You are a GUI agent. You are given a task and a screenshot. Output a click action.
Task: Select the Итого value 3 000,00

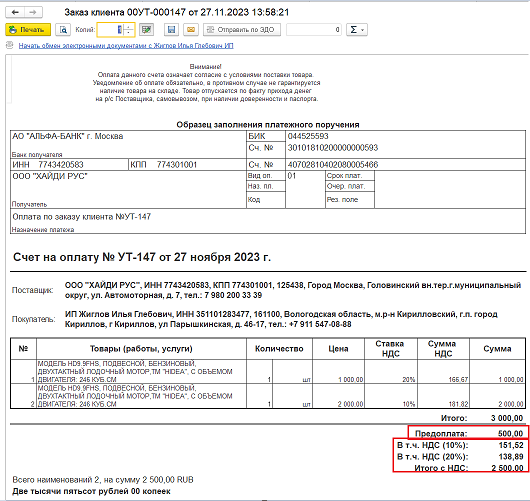[x=507, y=418]
